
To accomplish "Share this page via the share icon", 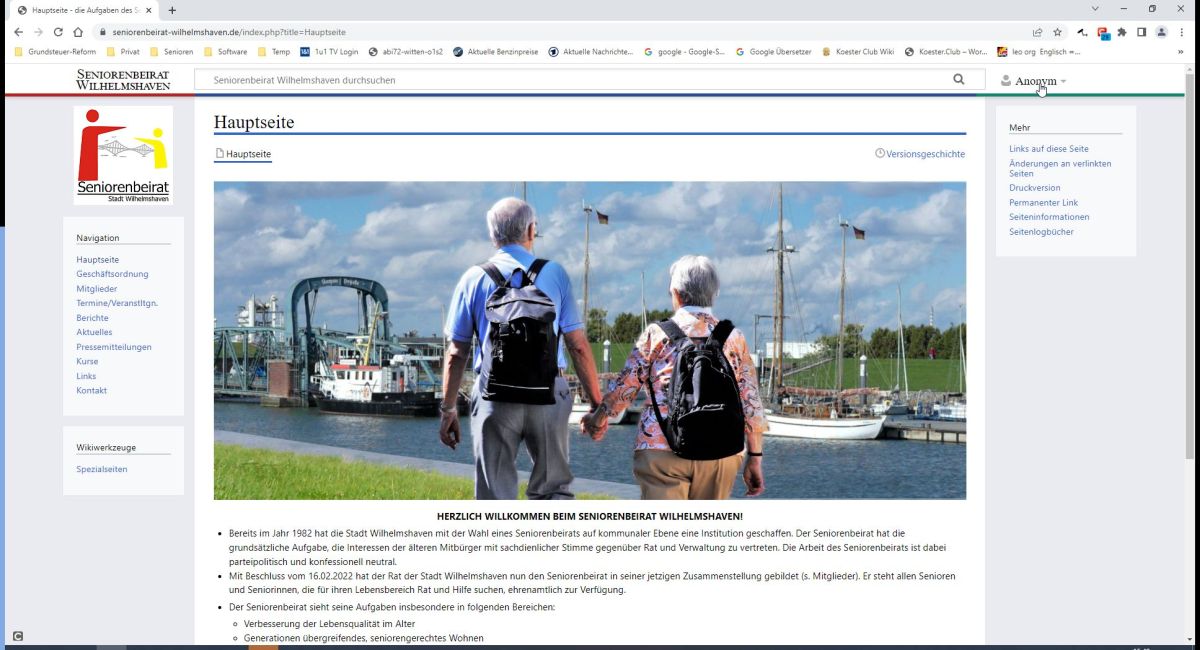I will pos(1037,32).
